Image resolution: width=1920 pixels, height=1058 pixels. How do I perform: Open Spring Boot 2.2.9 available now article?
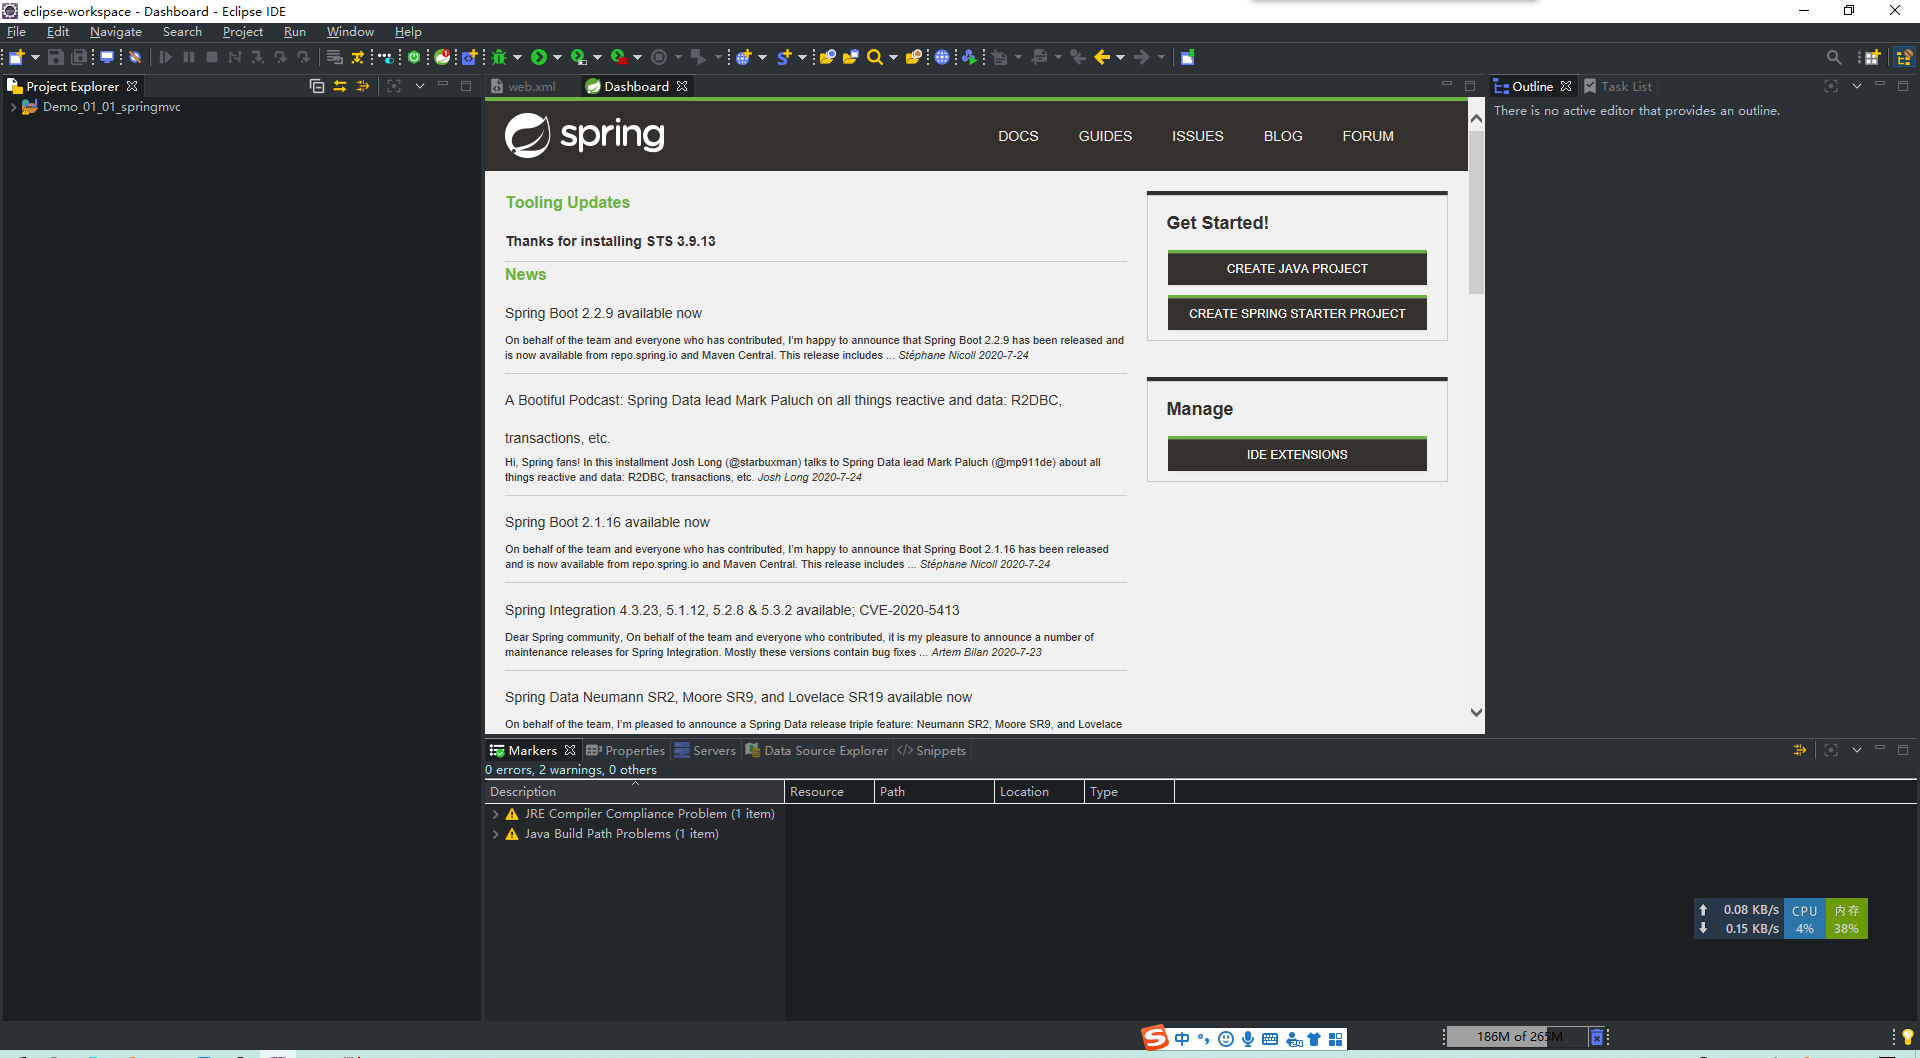(x=603, y=313)
